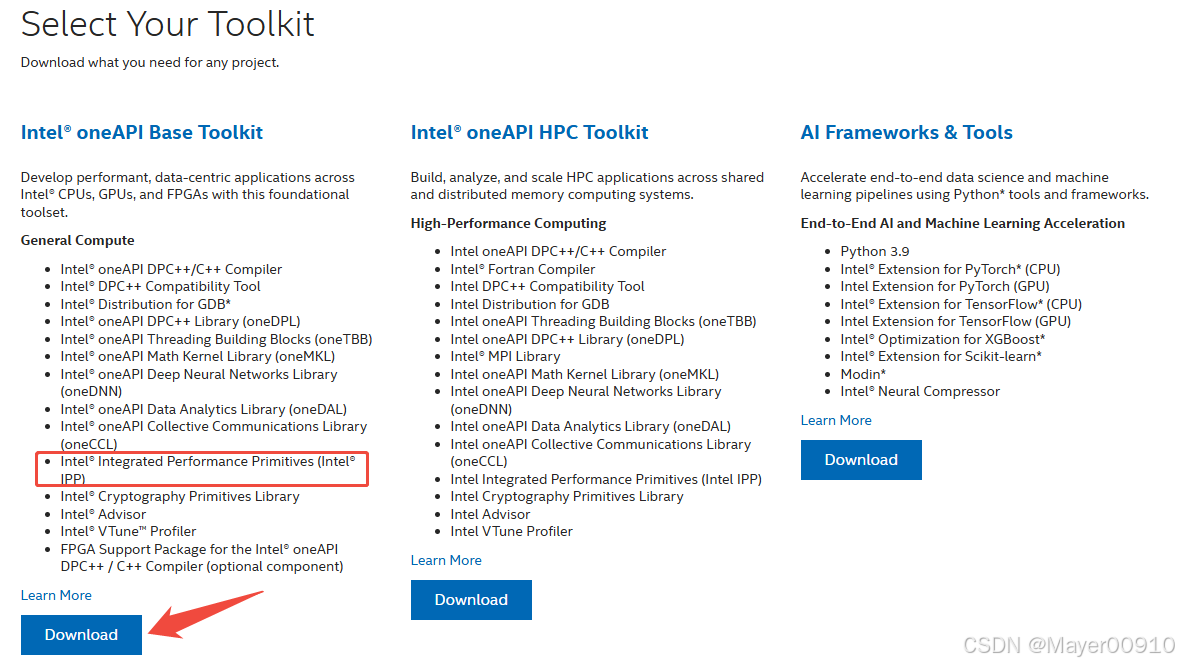Screen dimensions: 1179x665
Task: Open Learn More under HPC Toolkit
Action: coord(446,559)
